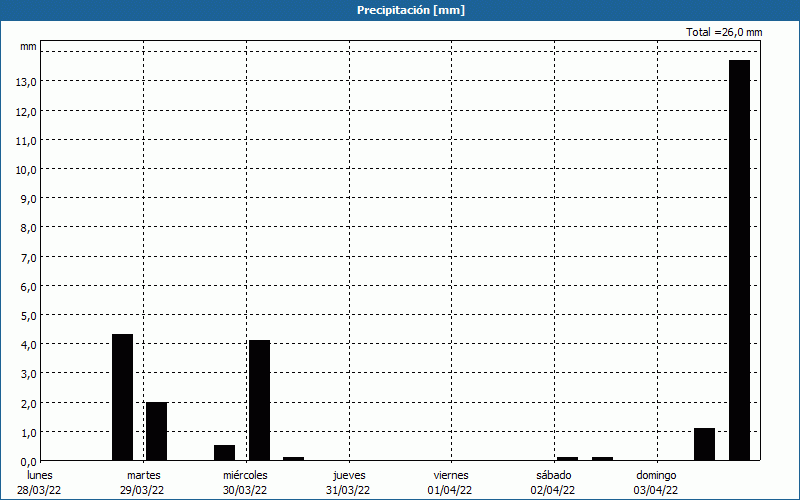Image resolution: width=800 pixels, height=500 pixels.
Task: Select the Total =26,0 mm label
Action: click(x=724, y=32)
